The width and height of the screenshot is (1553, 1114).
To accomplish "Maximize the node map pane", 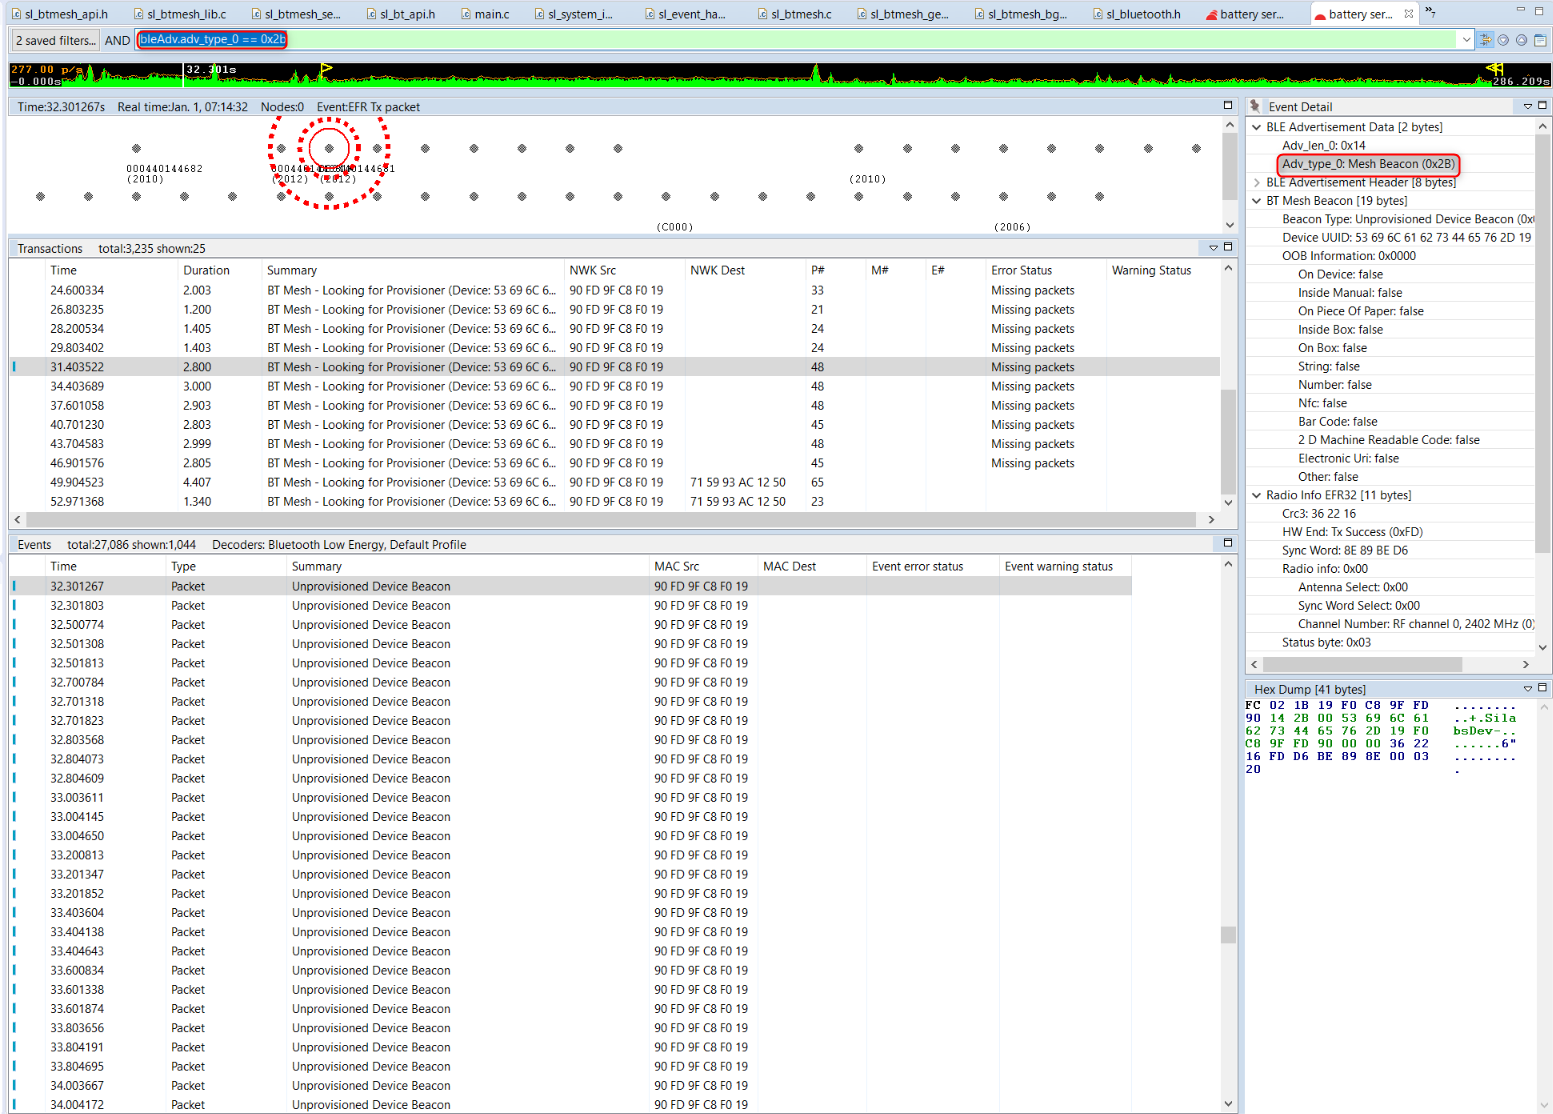I will click(1228, 105).
